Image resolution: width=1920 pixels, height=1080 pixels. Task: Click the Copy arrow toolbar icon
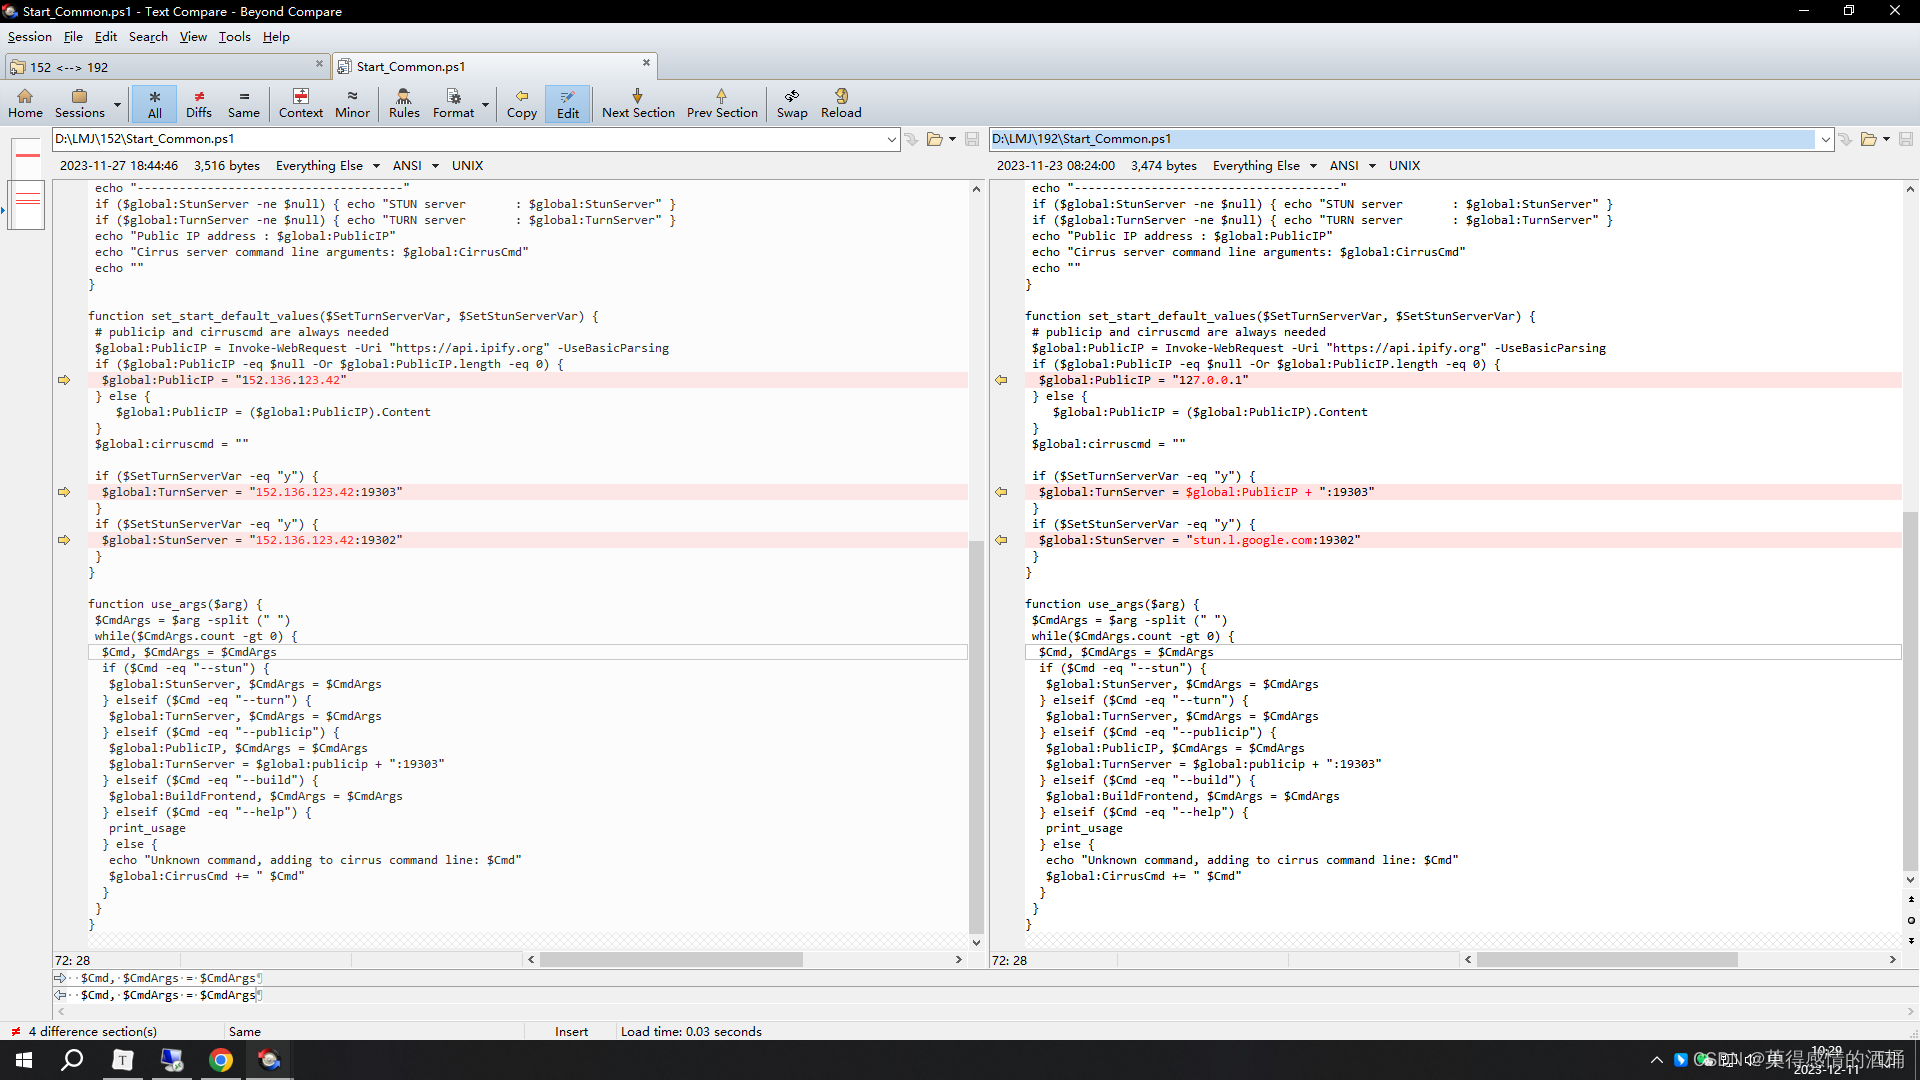(521, 103)
